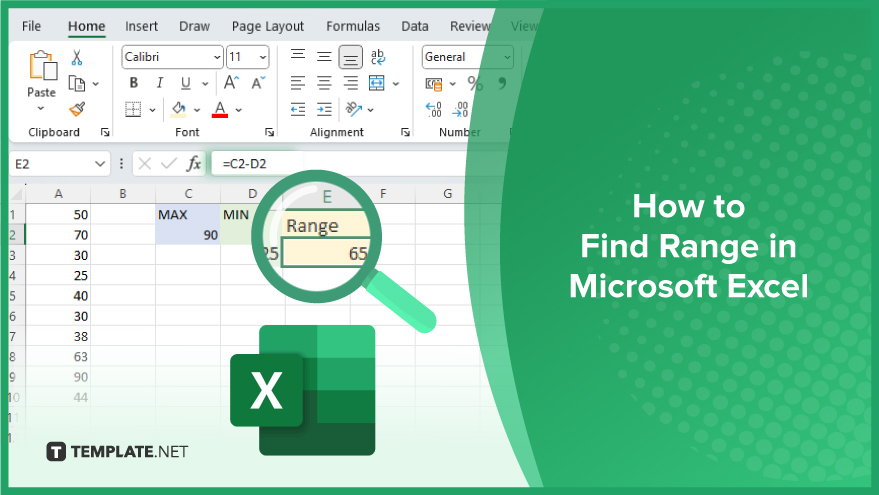879x495 pixels.
Task: Cancel the formula bar entry
Action: coord(145,164)
